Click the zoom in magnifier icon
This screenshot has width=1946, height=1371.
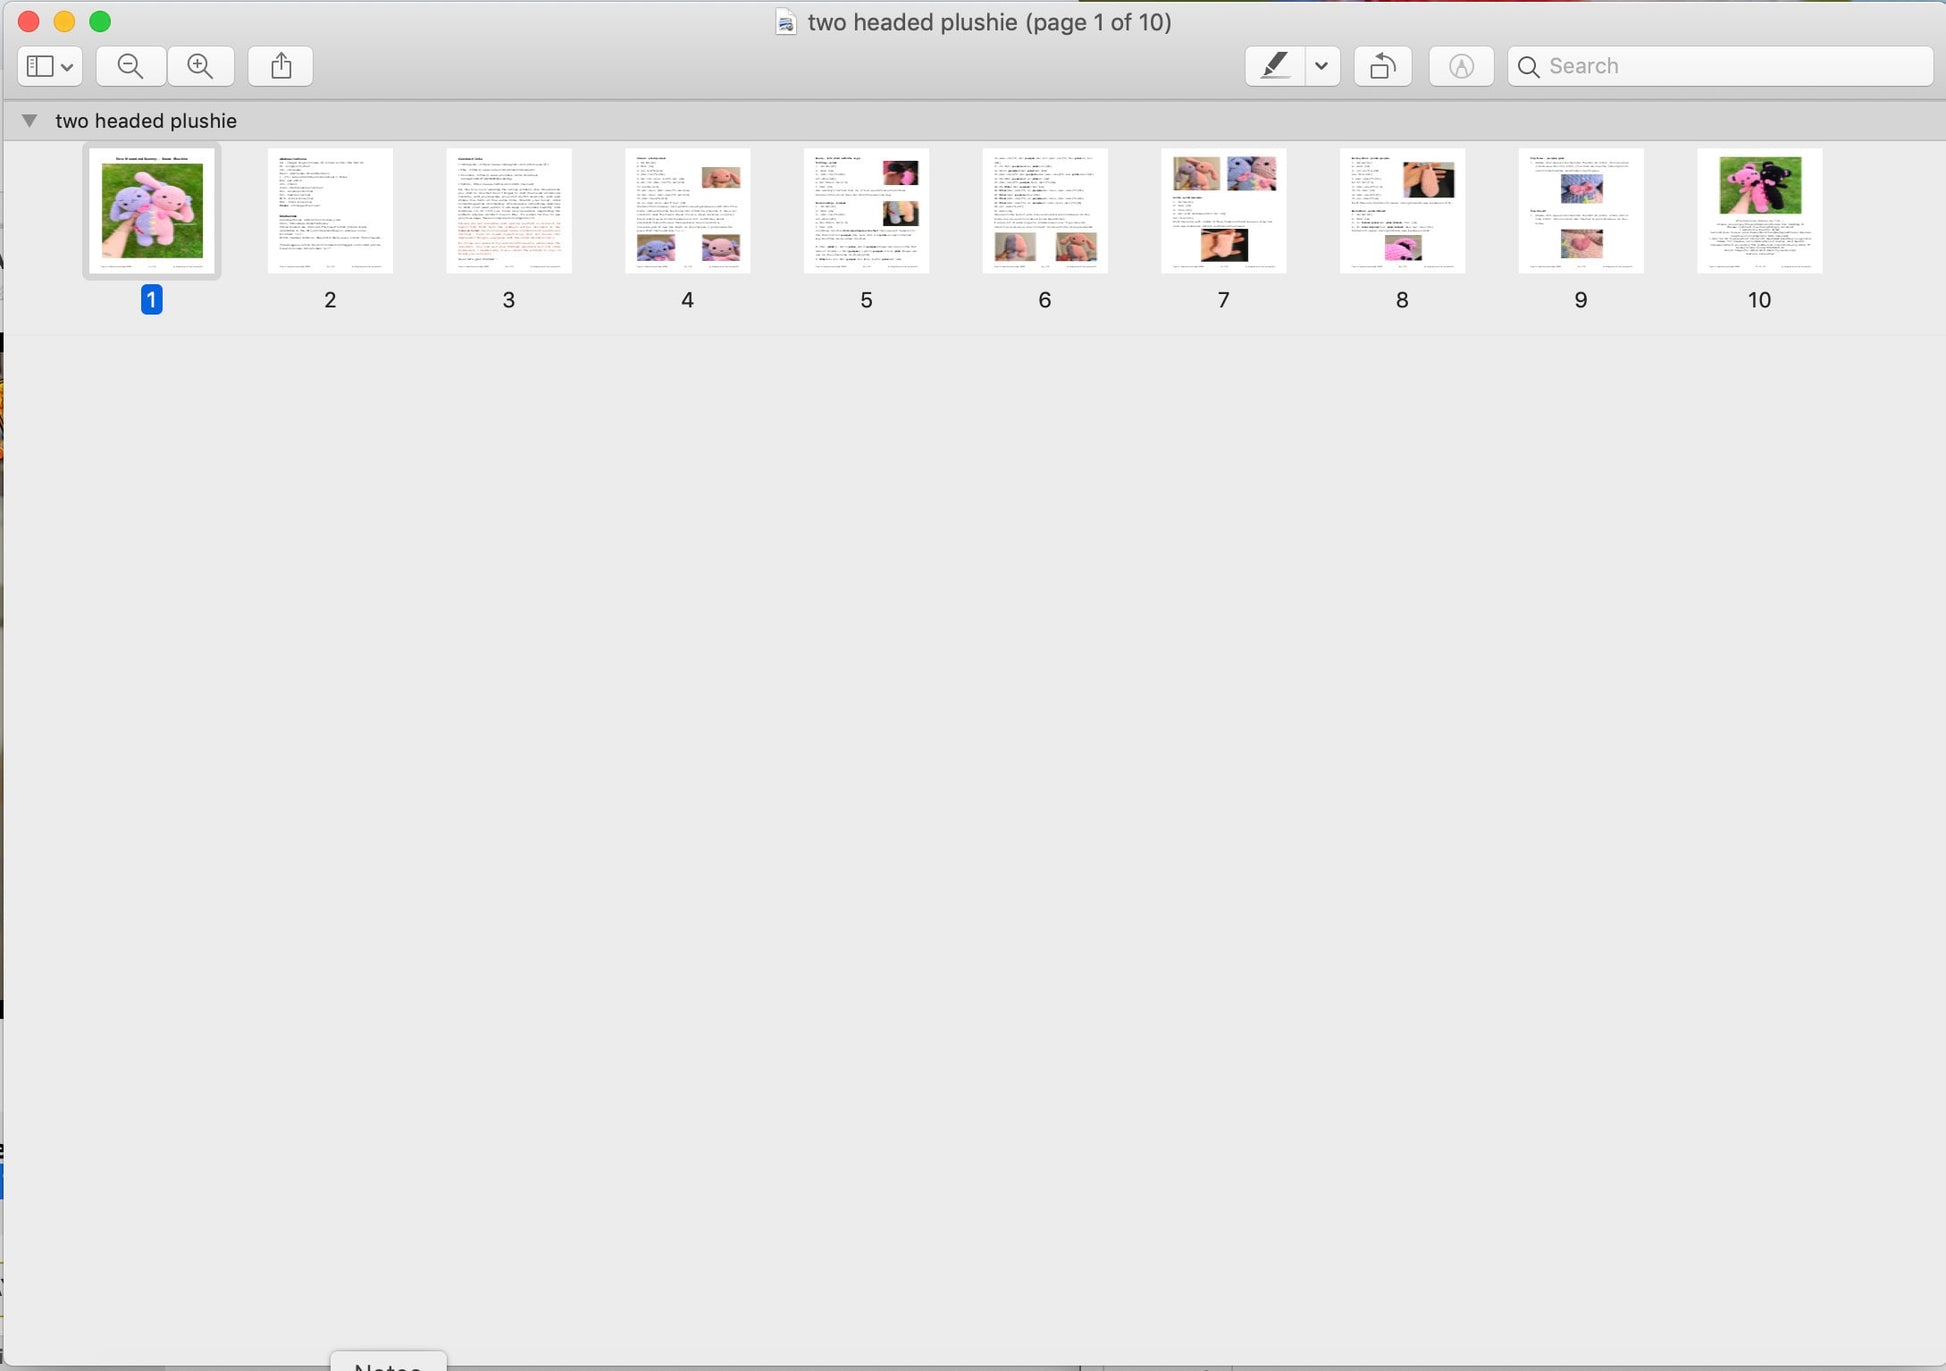click(x=201, y=66)
